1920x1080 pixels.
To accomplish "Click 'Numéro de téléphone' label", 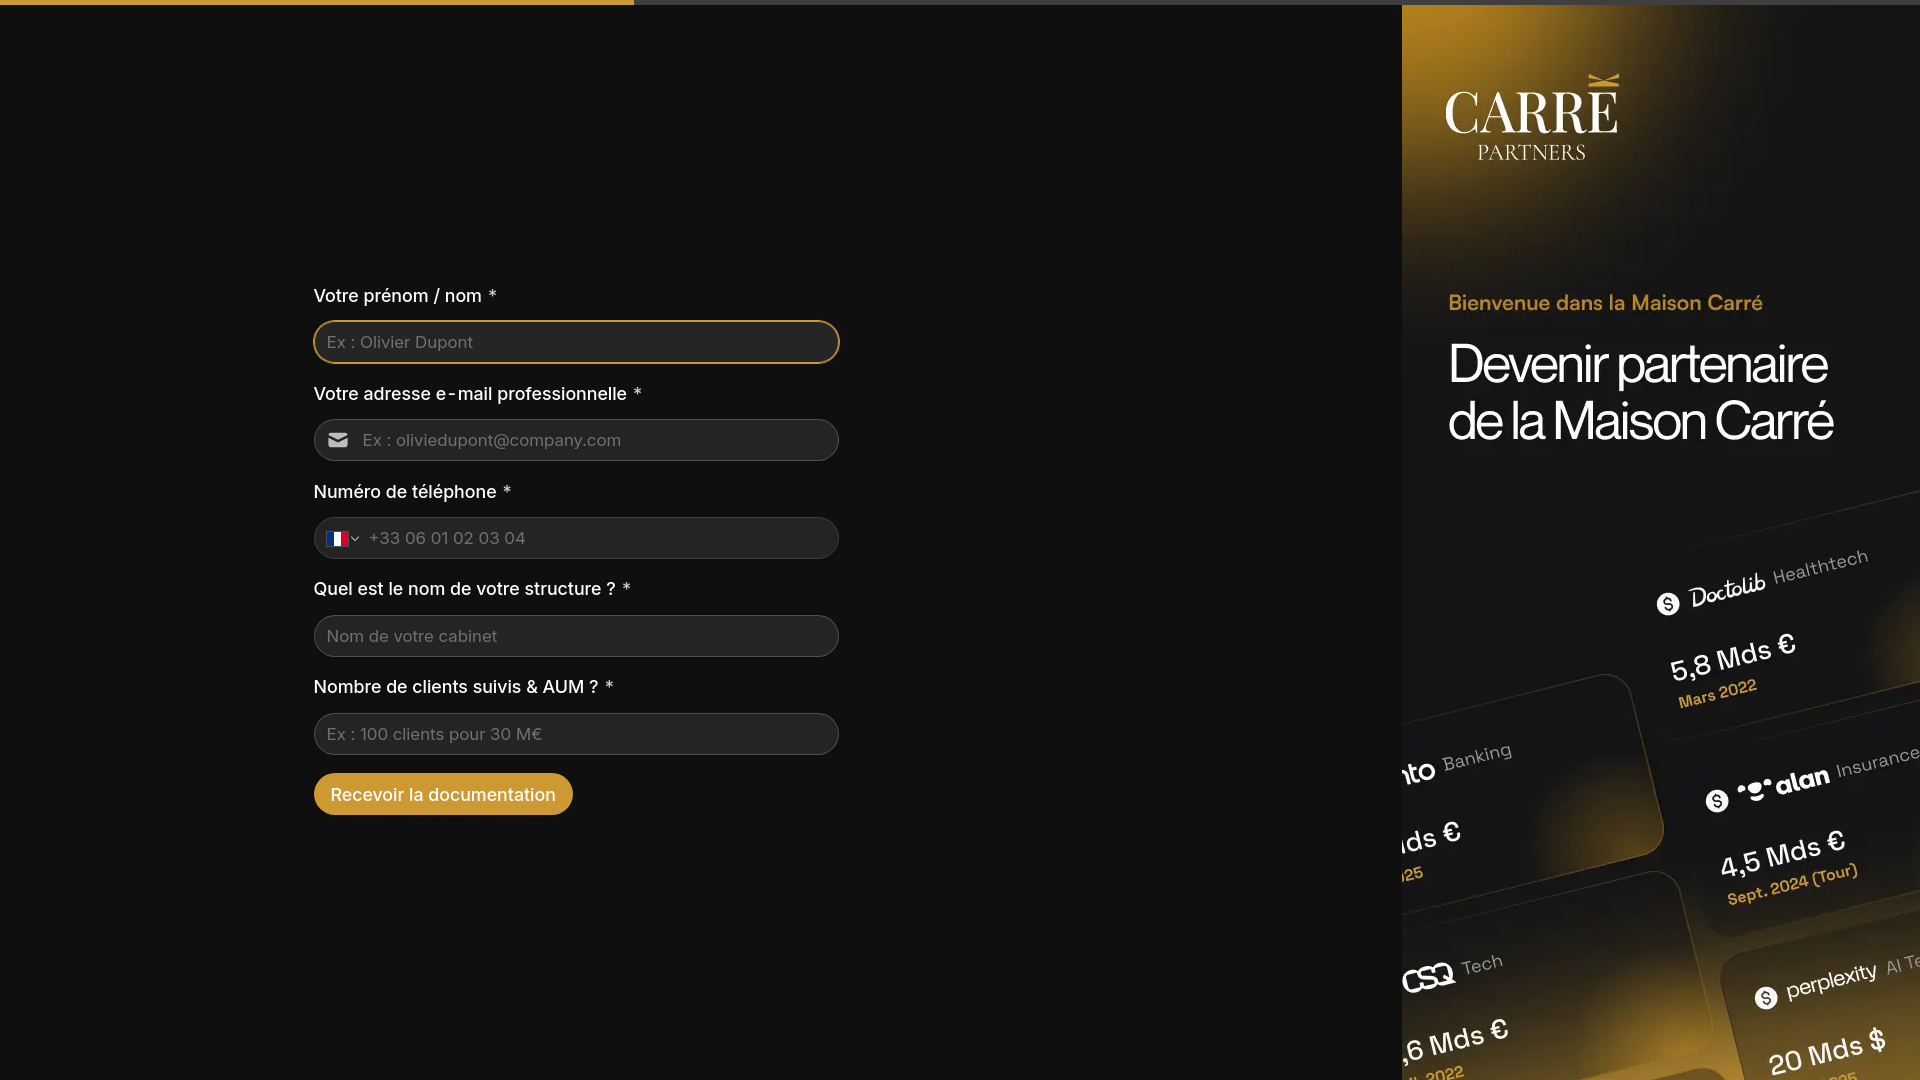I will (405, 492).
